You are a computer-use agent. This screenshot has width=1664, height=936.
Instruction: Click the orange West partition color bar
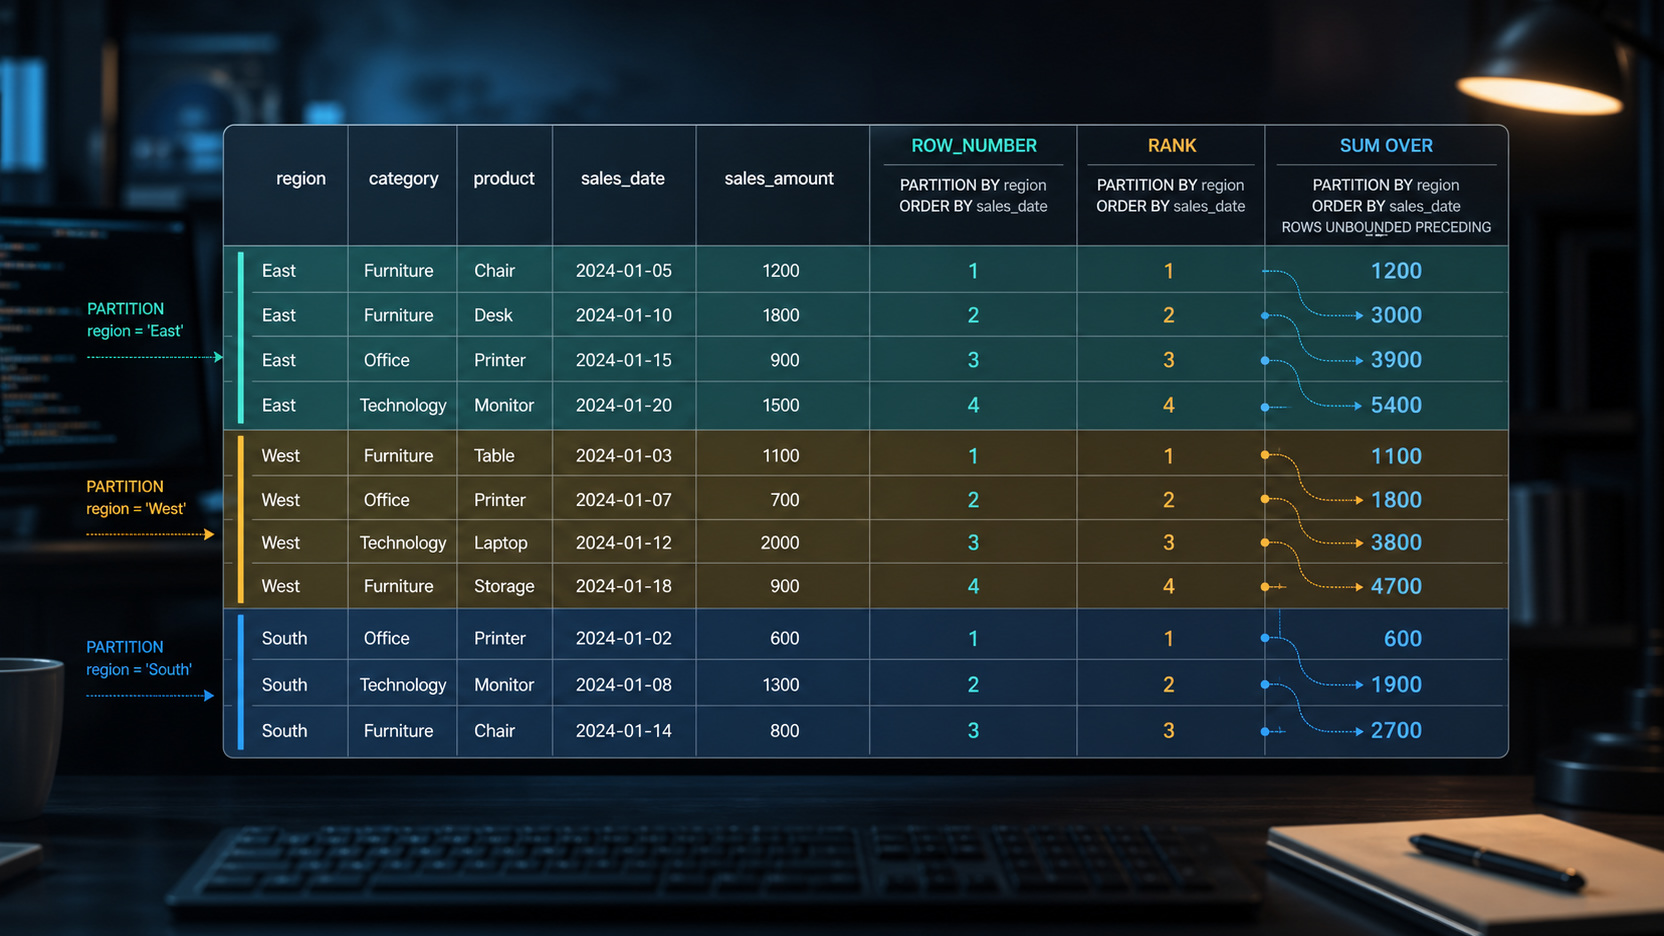pos(241,519)
